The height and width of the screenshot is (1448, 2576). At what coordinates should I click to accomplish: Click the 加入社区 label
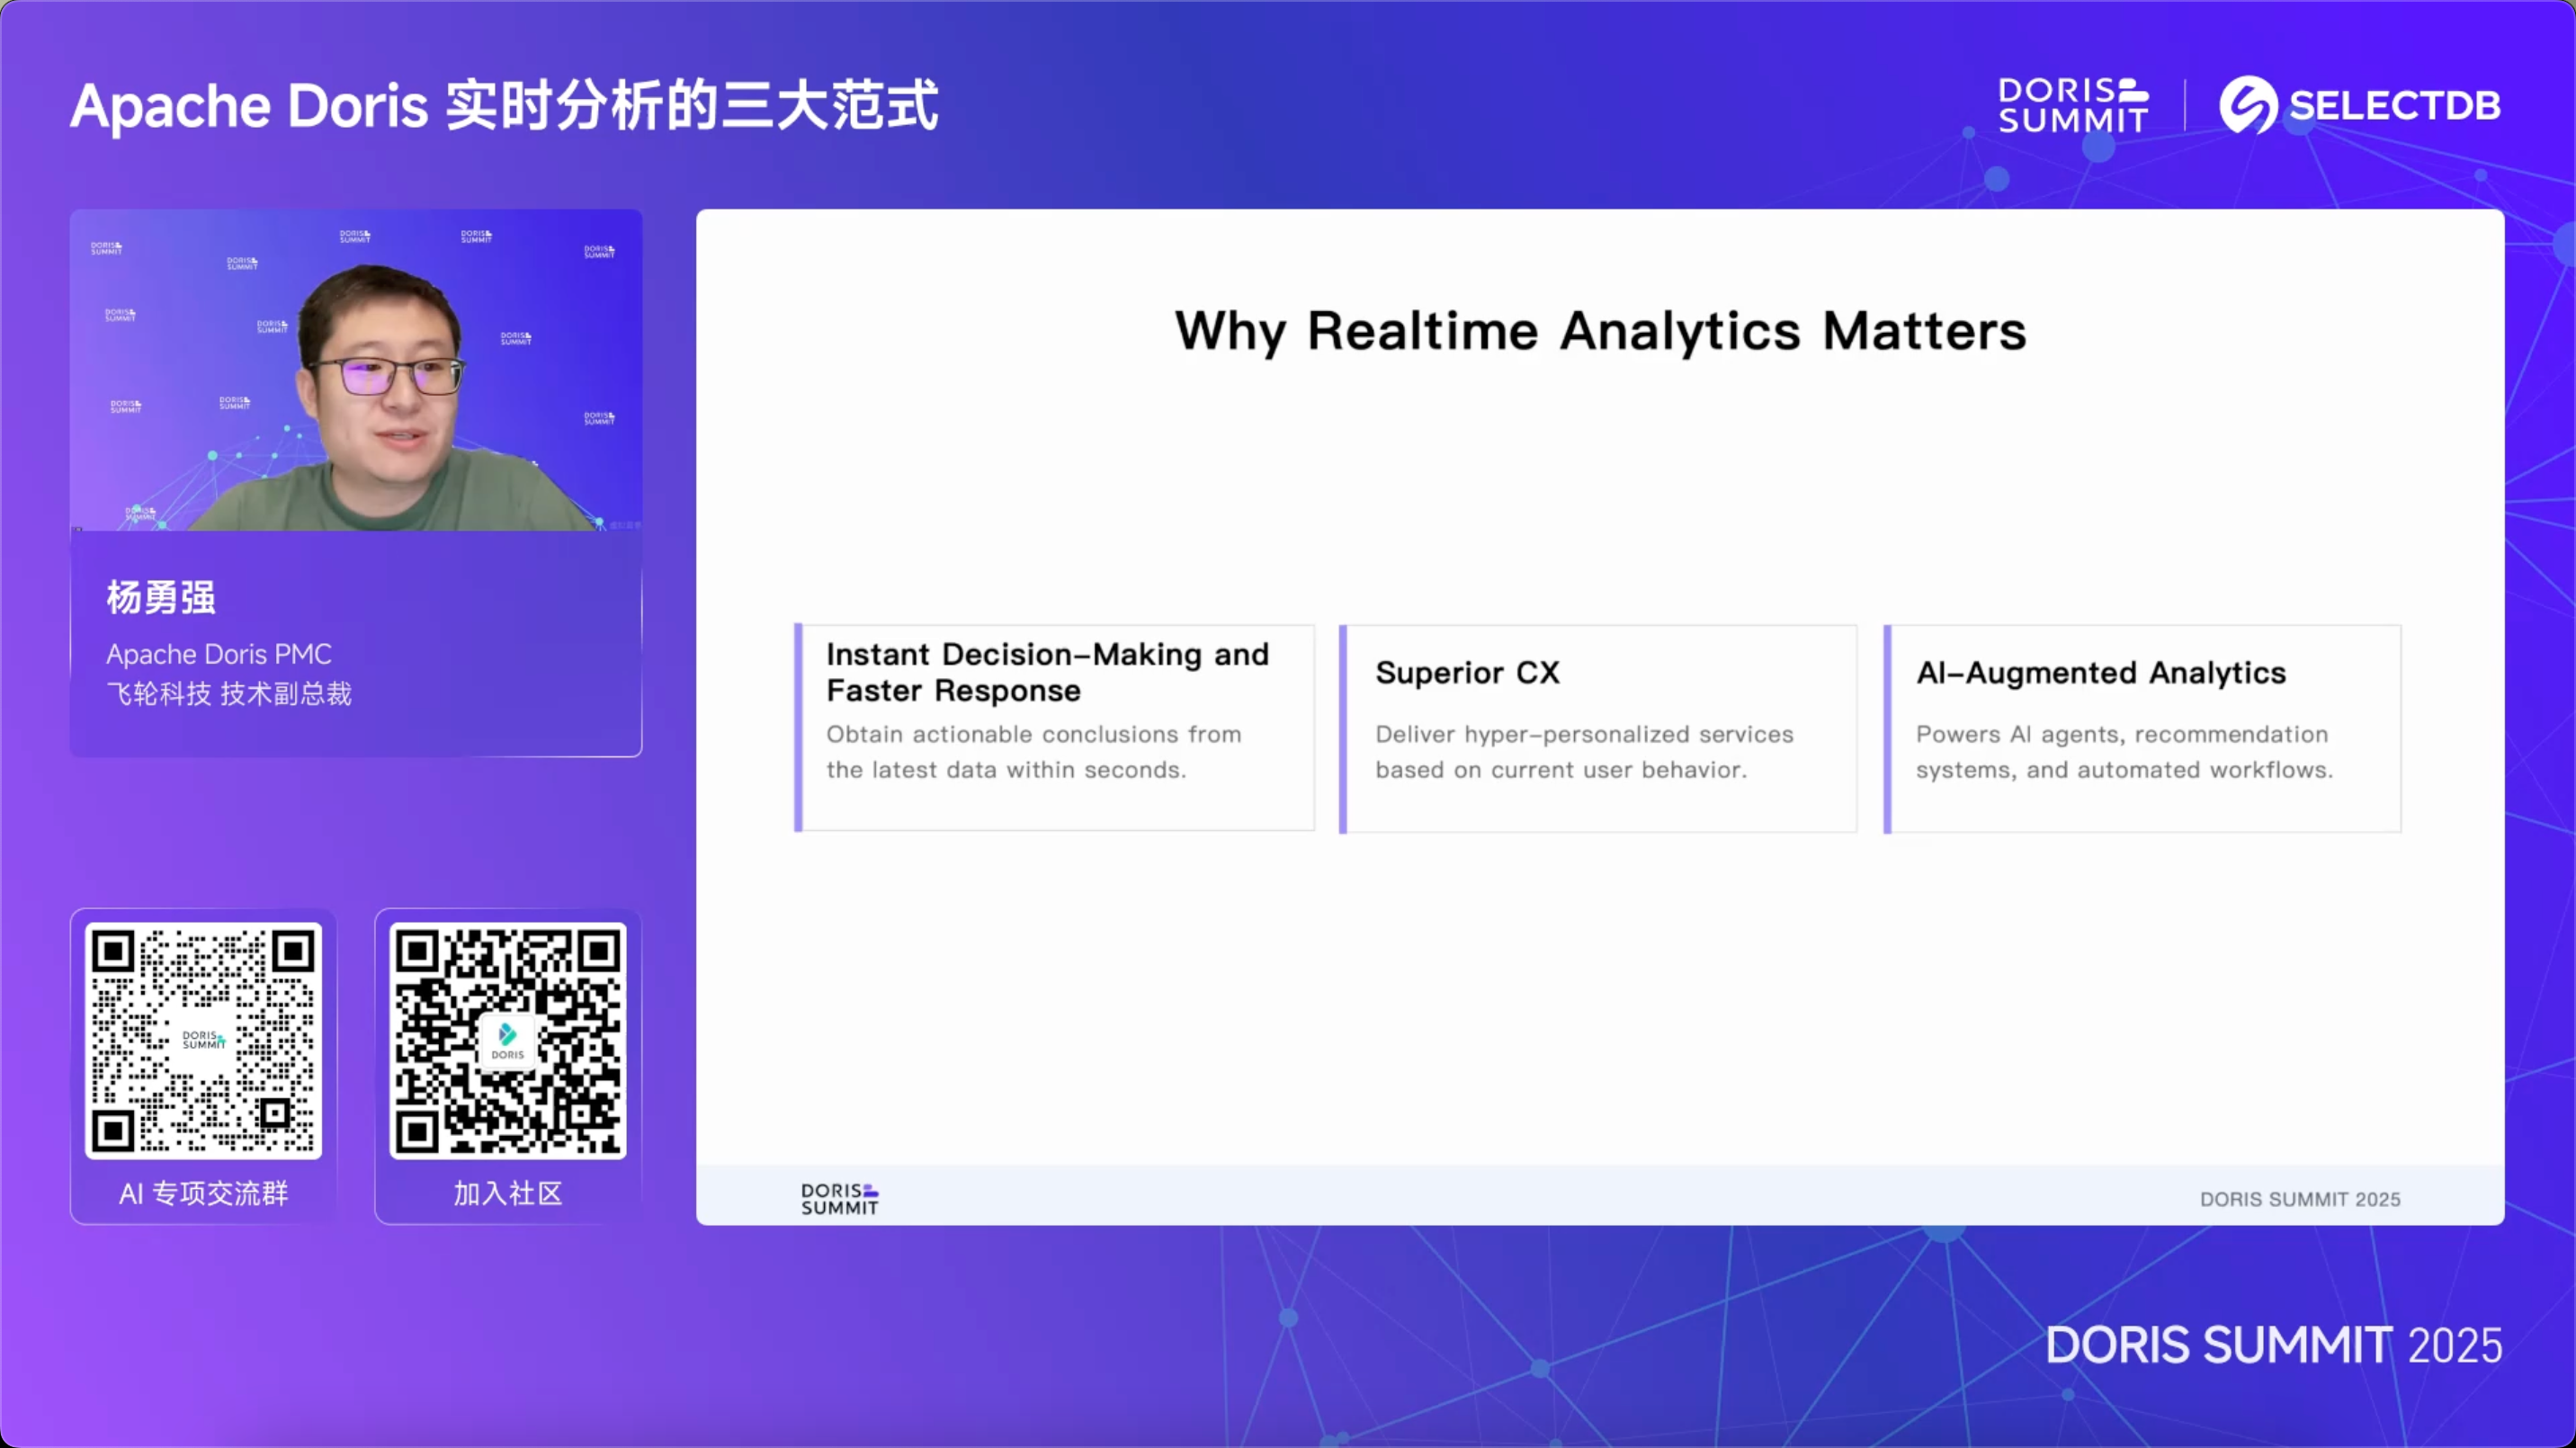point(507,1193)
